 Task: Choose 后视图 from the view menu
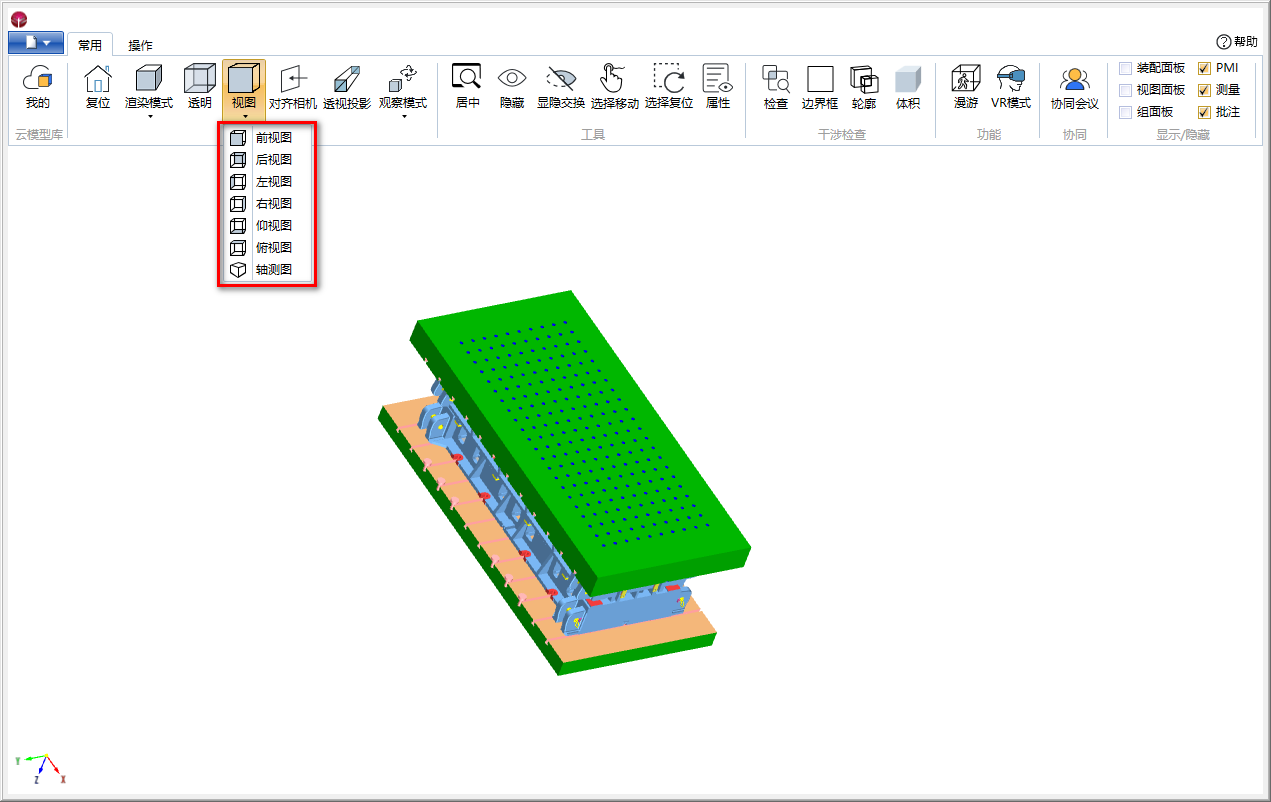tap(267, 160)
